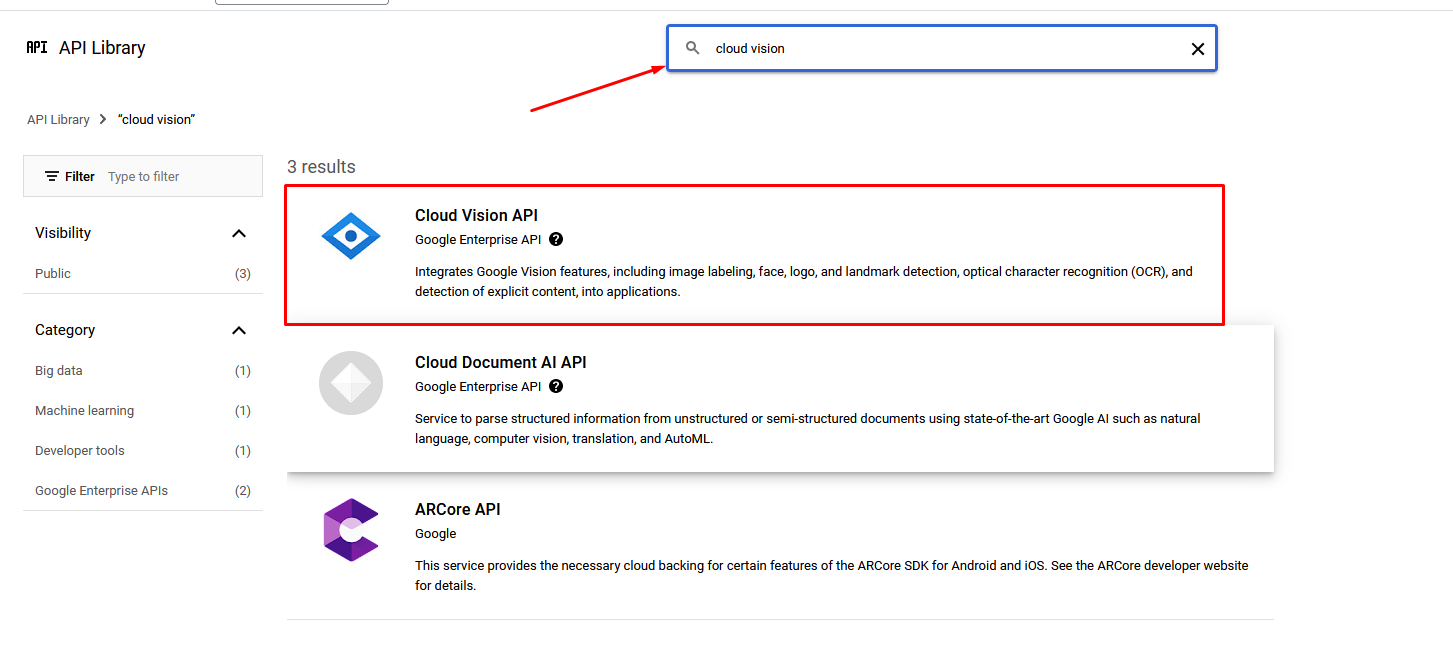
Task: Click the API Library logo icon
Action: (x=37, y=47)
